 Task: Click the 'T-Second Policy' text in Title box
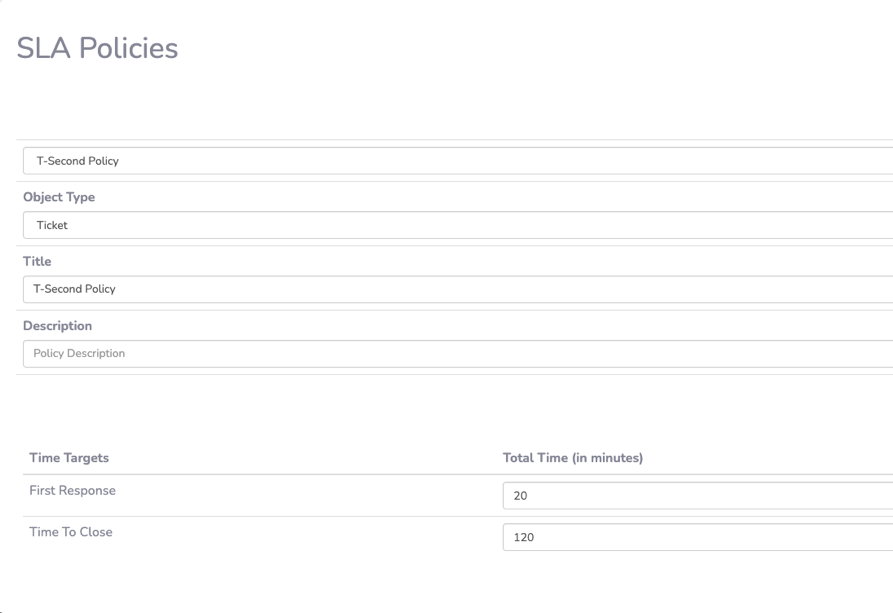(74, 289)
